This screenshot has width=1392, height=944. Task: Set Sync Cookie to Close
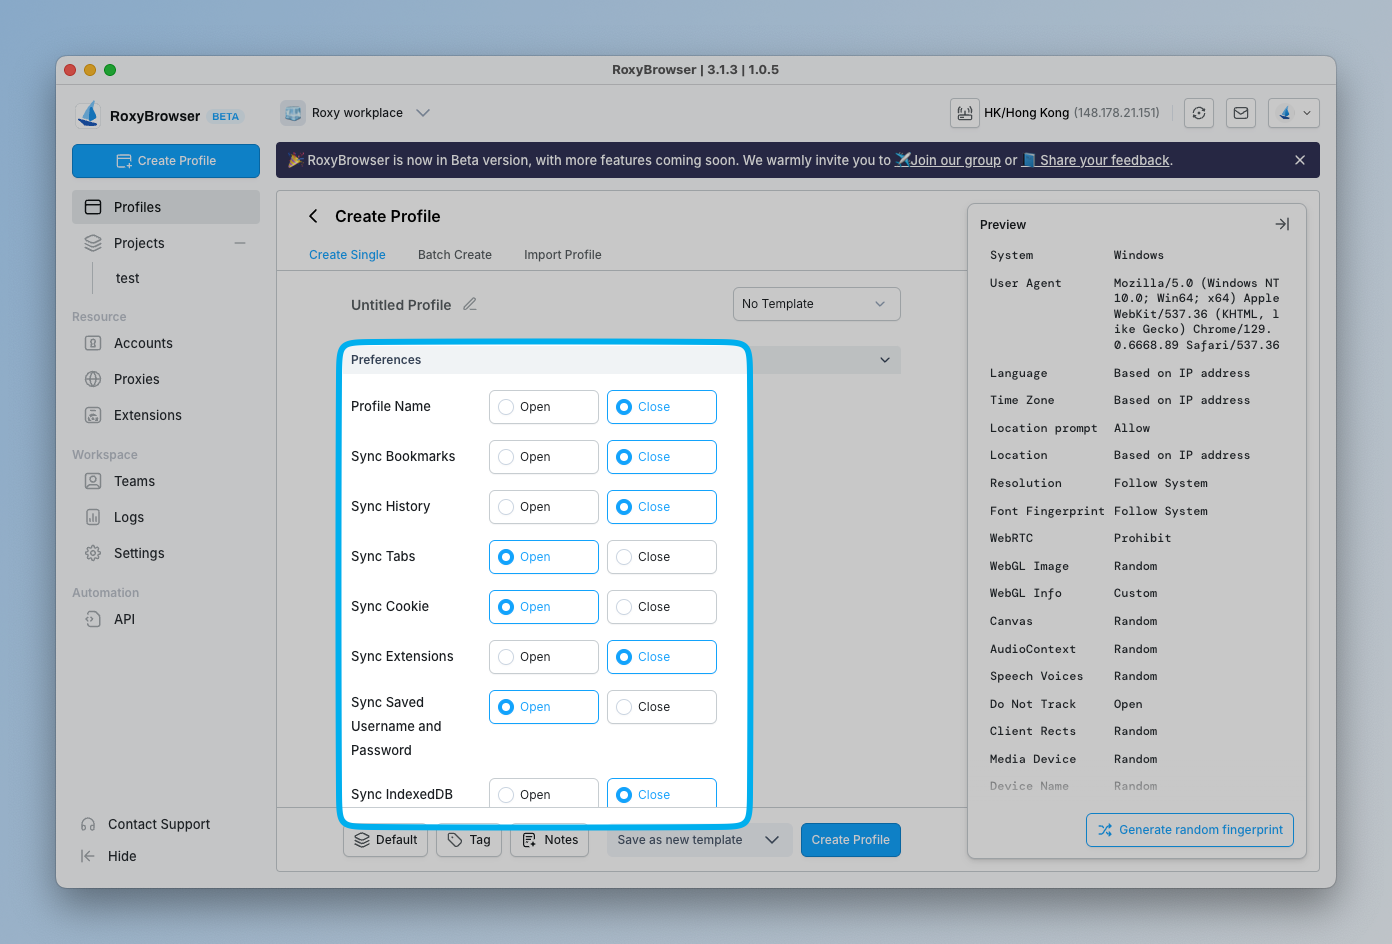[661, 607]
